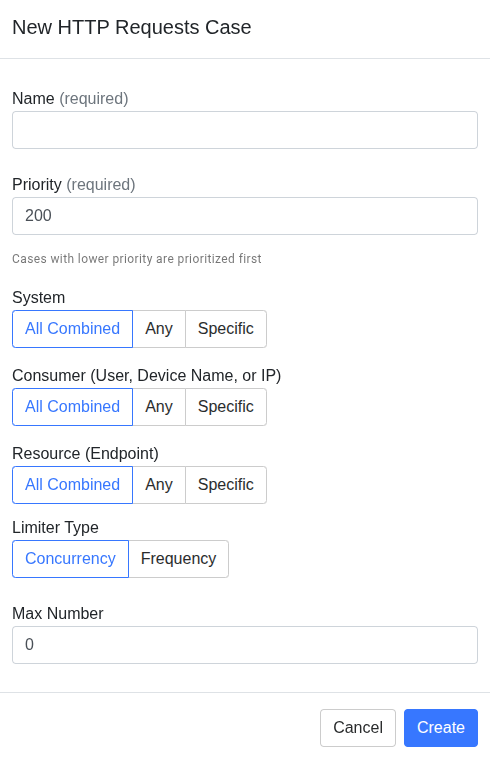The height and width of the screenshot is (759, 490).
Task: Choose Any for Consumer
Action: [159, 407]
